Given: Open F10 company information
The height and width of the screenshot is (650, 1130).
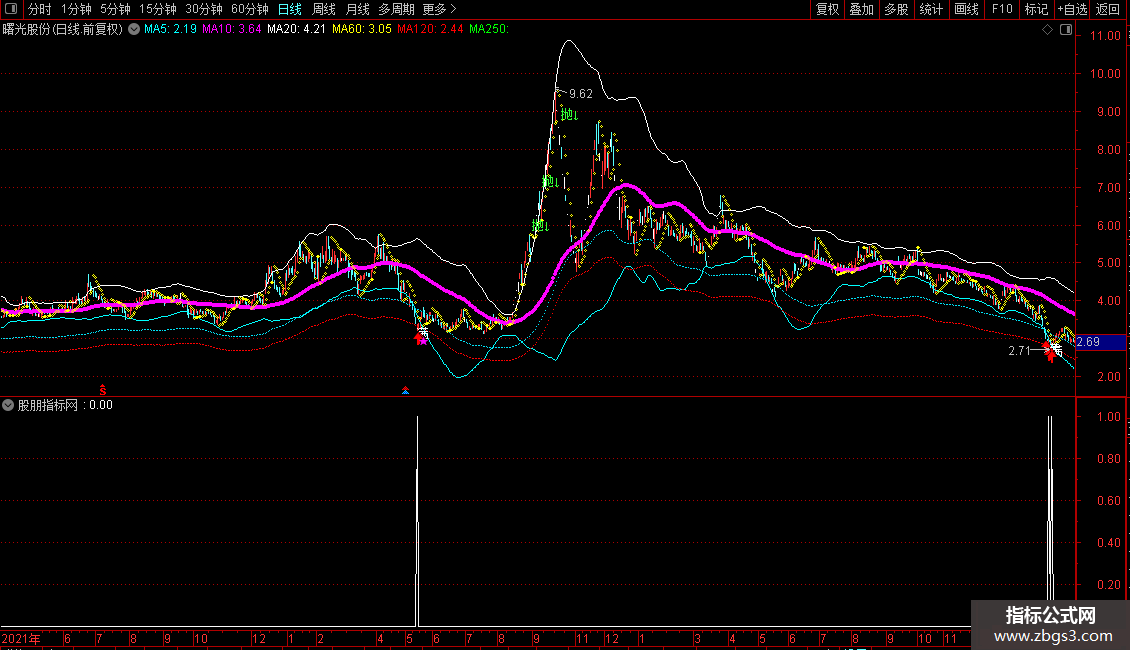Looking at the screenshot, I should point(1001,9).
